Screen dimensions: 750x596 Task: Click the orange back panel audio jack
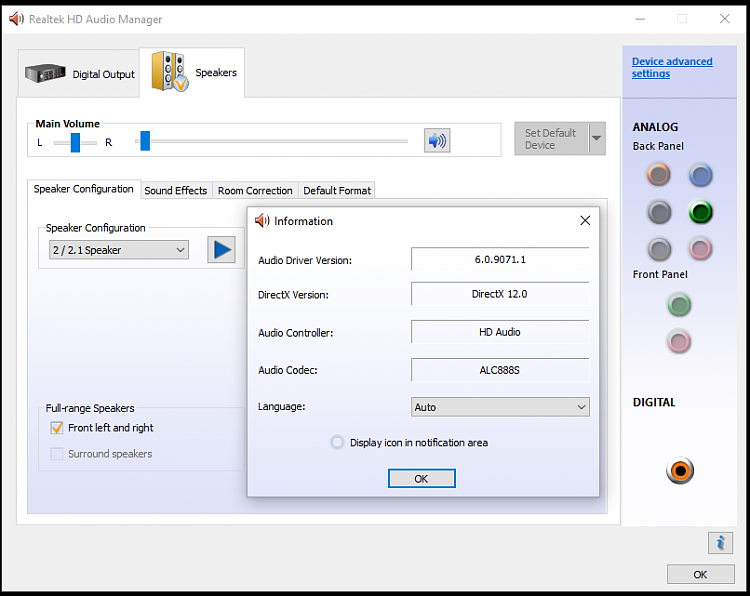[659, 175]
